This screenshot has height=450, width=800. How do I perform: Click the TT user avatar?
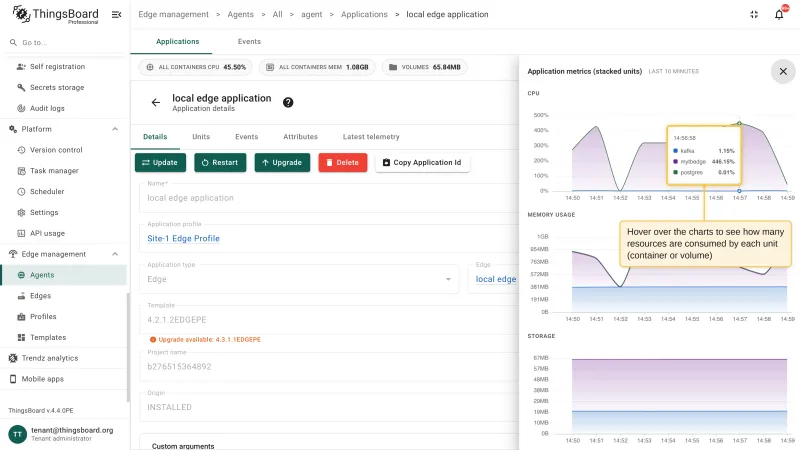(x=17, y=434)
